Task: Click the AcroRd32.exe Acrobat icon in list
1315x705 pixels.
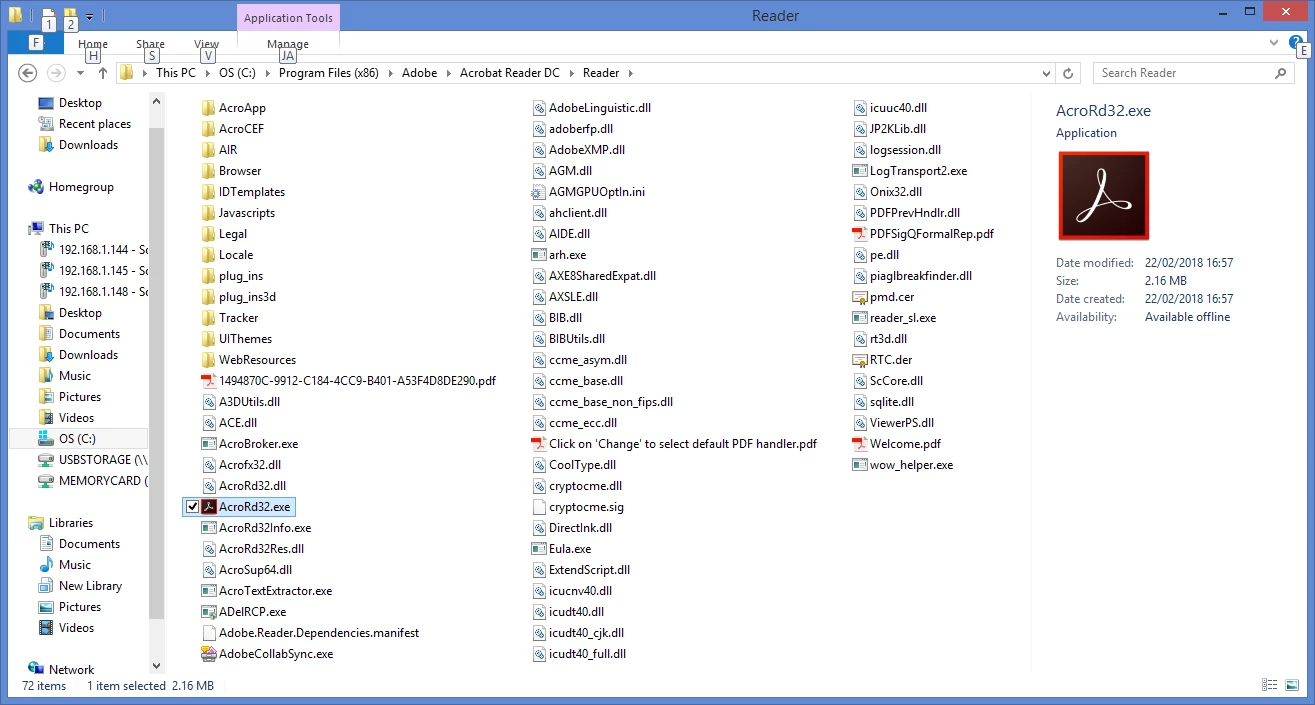Action: click(x=209, y=507)
